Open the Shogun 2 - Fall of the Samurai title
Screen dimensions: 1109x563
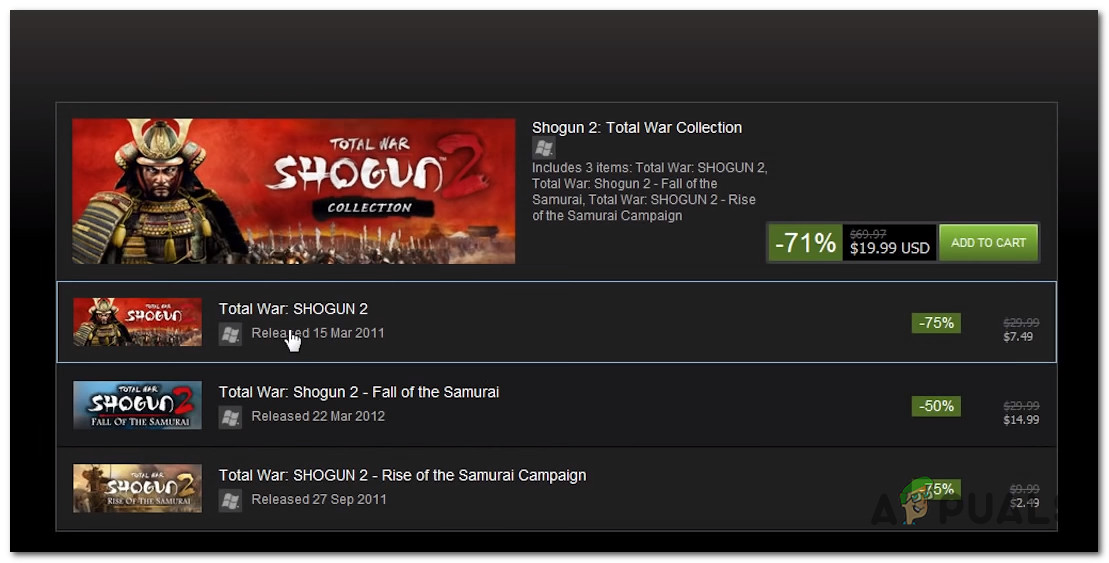click(358, 392)
